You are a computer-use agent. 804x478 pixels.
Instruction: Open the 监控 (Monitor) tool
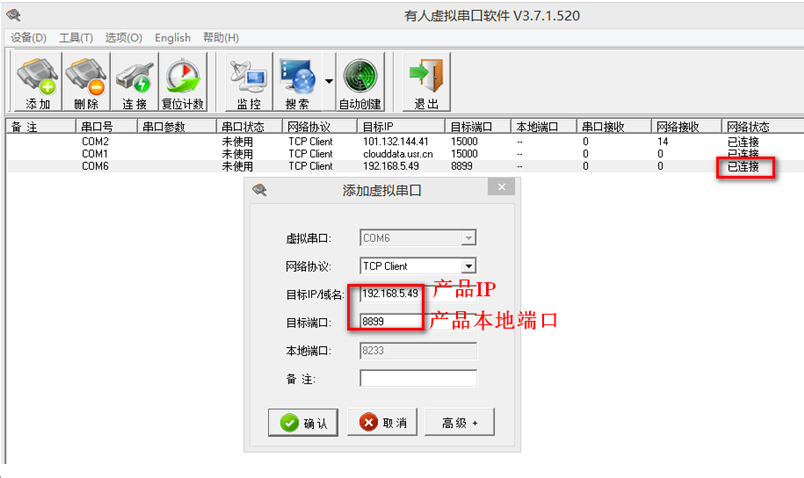(x=249, y=82)
